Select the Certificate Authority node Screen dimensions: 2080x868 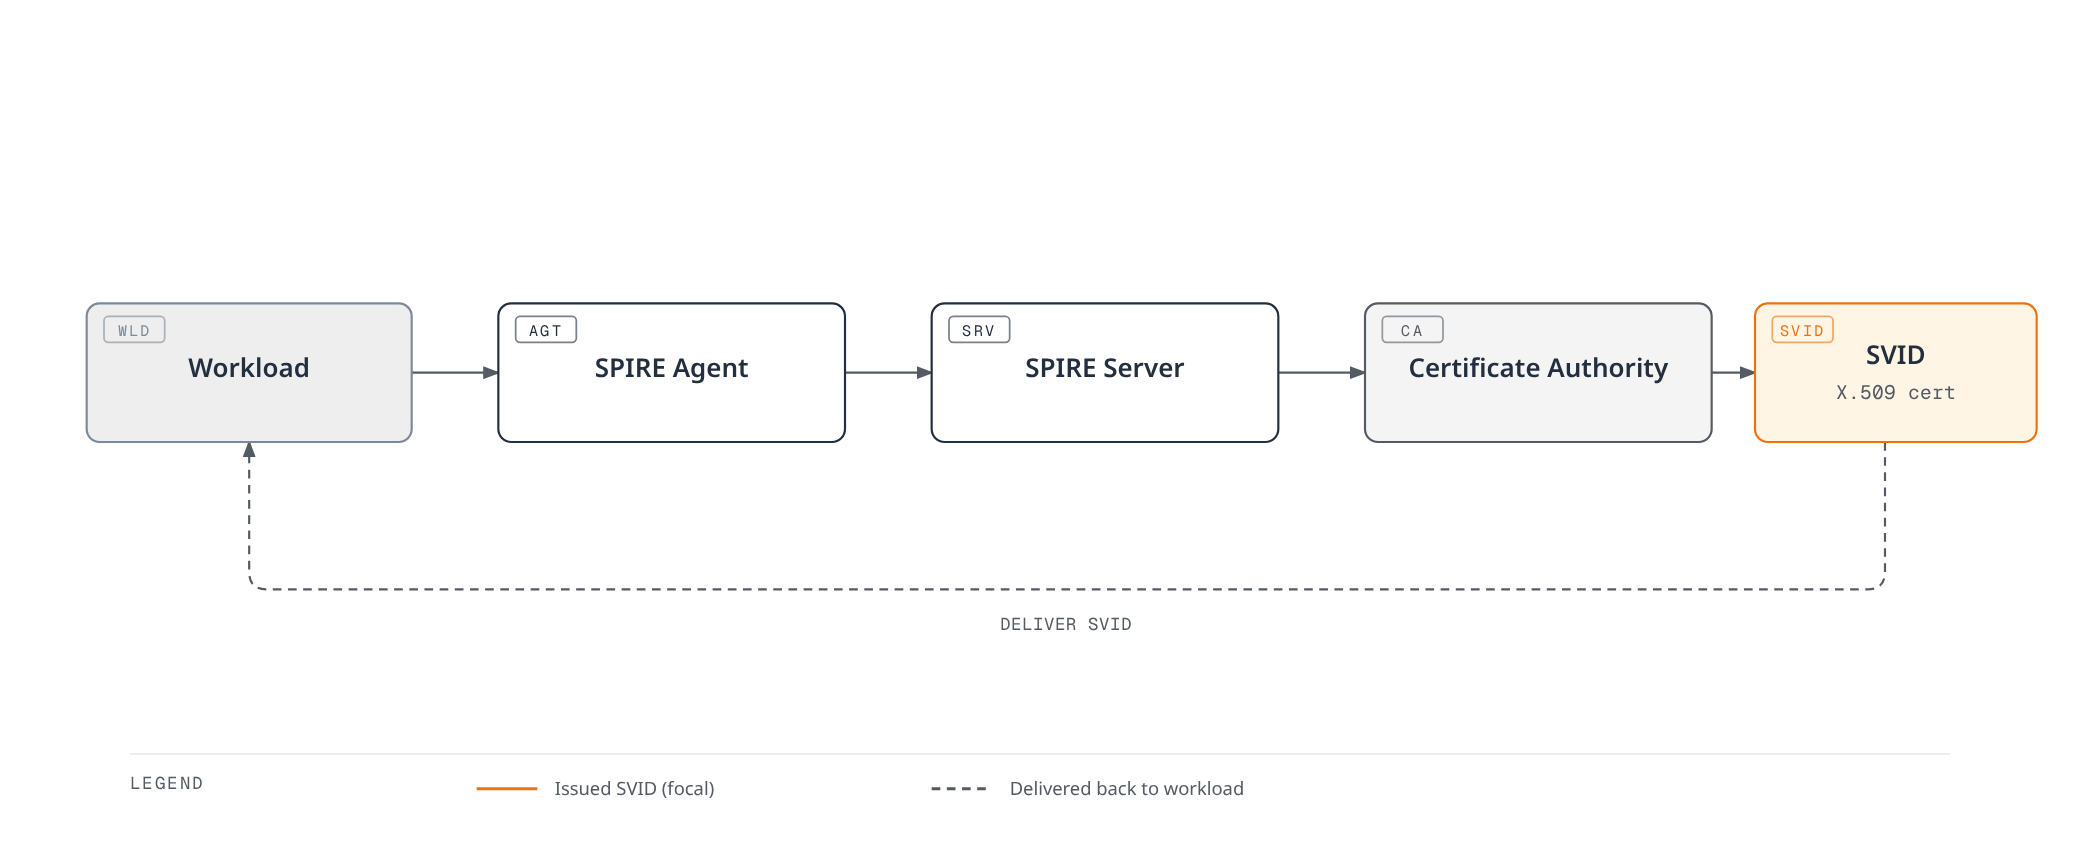(1538, 372)
